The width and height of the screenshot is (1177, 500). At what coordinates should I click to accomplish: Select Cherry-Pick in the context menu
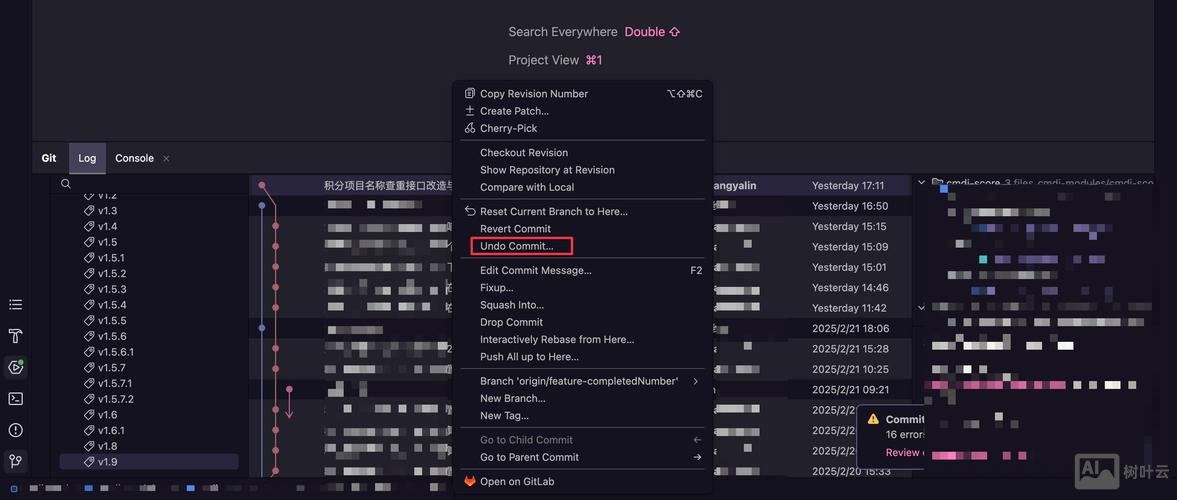(x=508, y=128)
